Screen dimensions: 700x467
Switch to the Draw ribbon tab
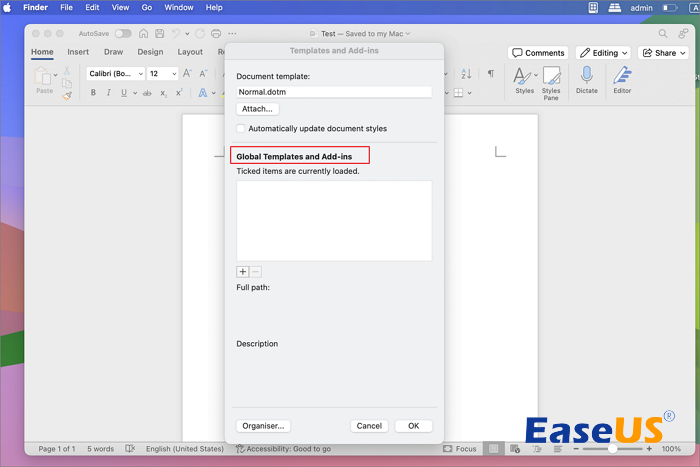113,52
